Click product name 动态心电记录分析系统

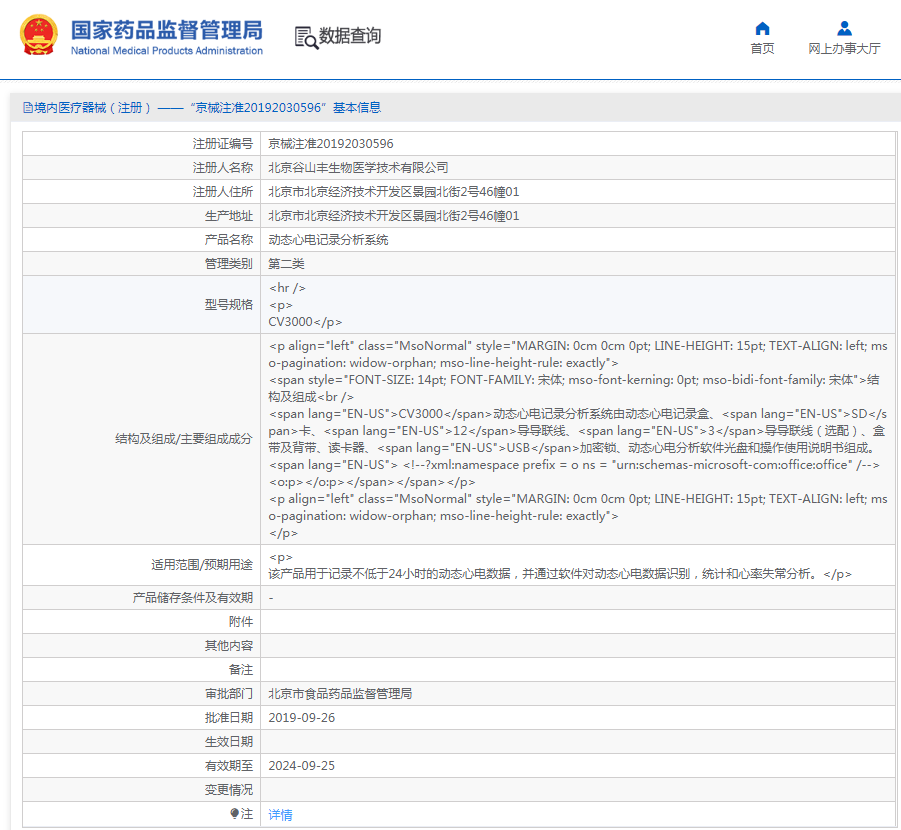click(x=328, y=240)
